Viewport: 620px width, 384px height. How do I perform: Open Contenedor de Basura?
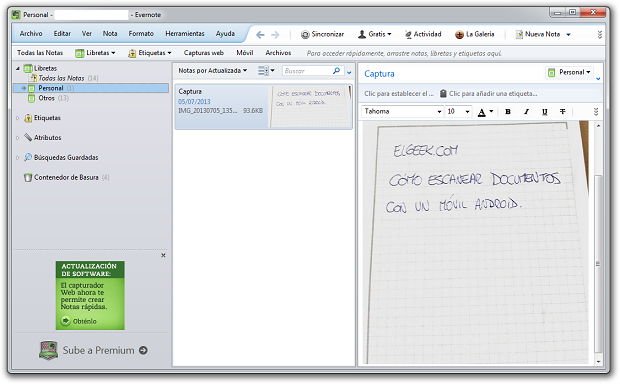click(66, 177)
